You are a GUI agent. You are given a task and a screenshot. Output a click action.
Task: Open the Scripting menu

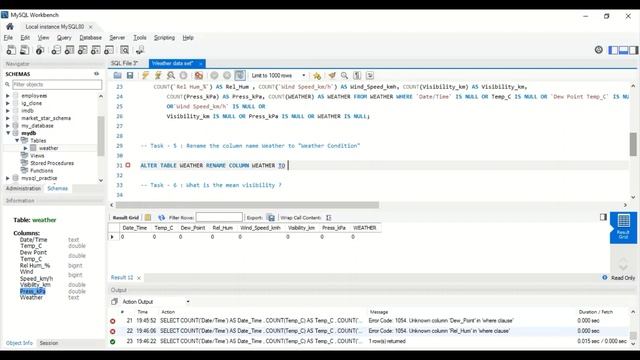(164, 38)
